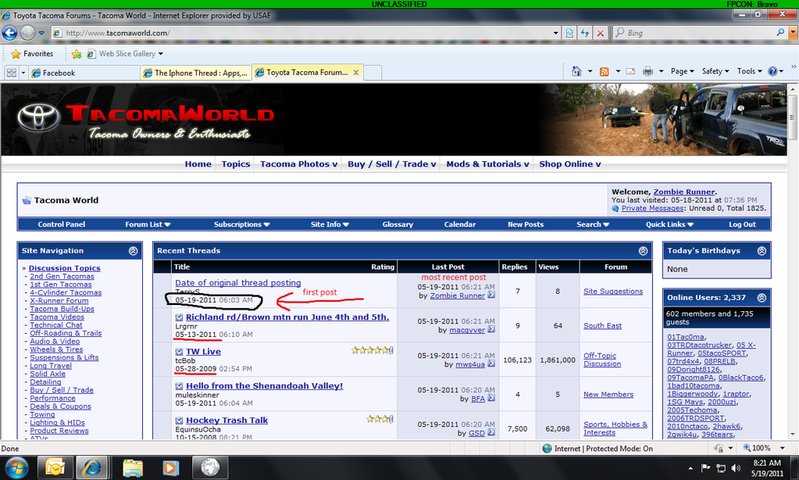Click the Refresh page icon
The image size is (799, 480).
coord(585,33)
